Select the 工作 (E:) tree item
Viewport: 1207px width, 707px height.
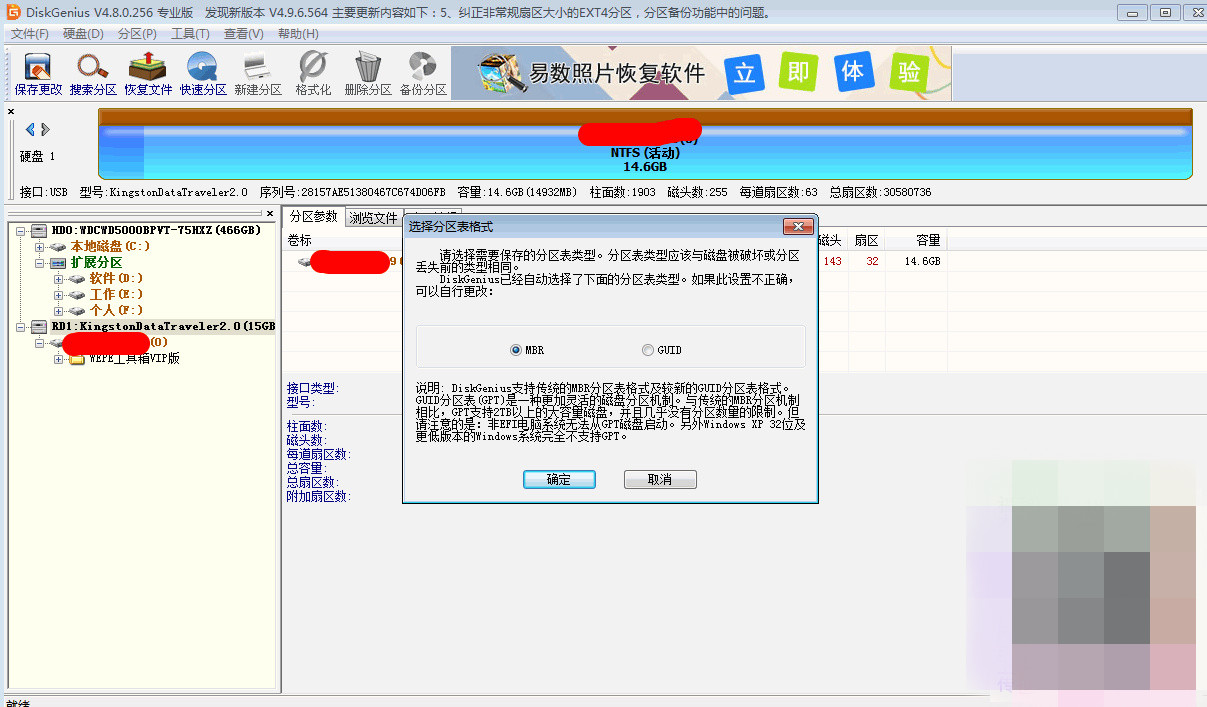116,294
